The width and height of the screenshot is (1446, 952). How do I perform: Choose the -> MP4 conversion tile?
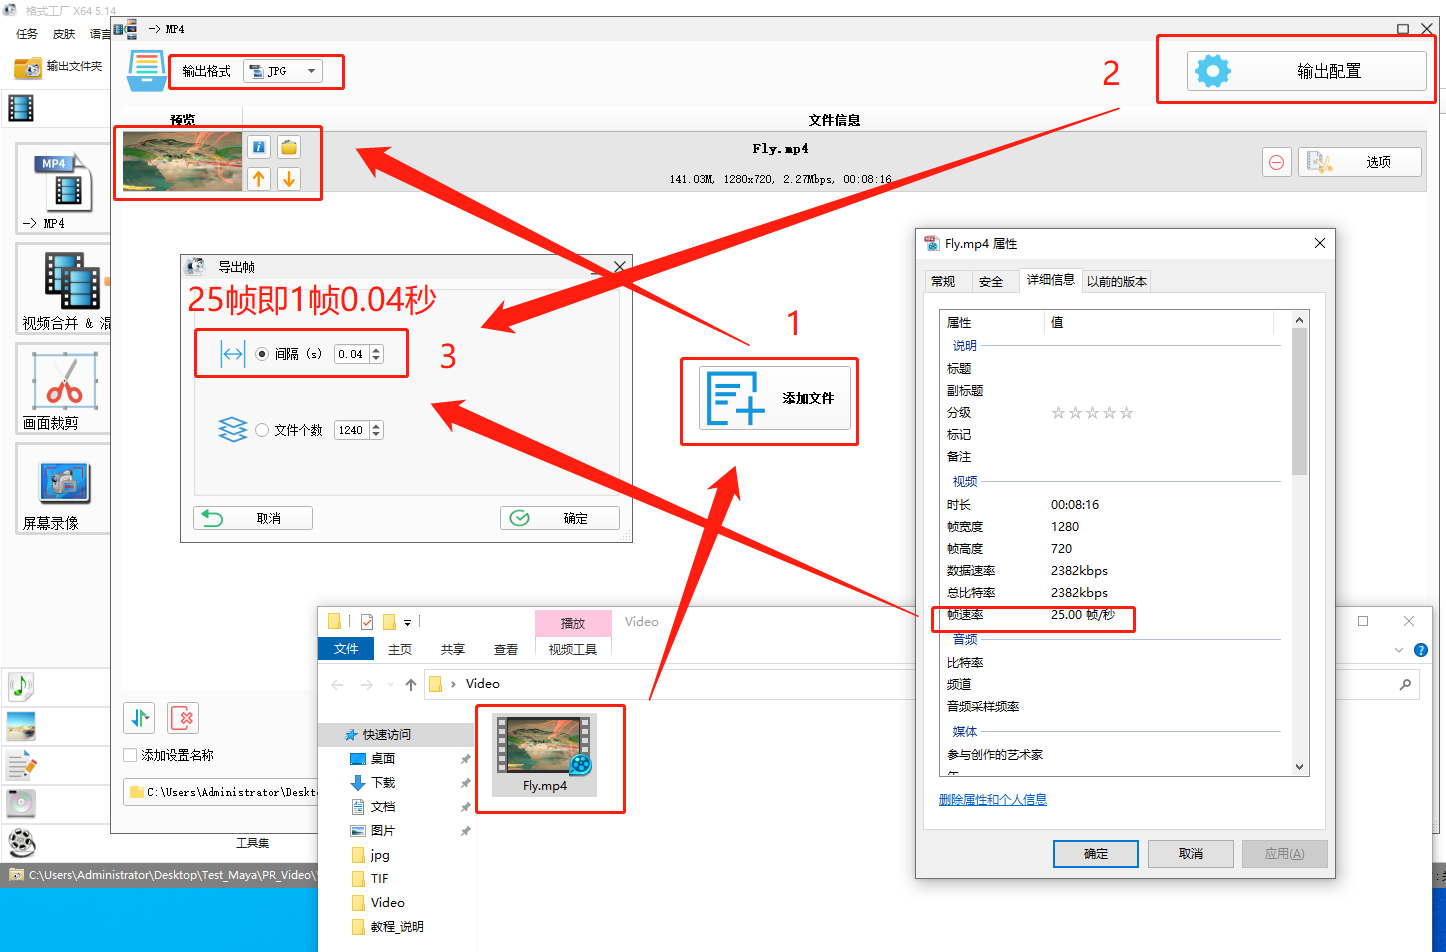(64, 188)
